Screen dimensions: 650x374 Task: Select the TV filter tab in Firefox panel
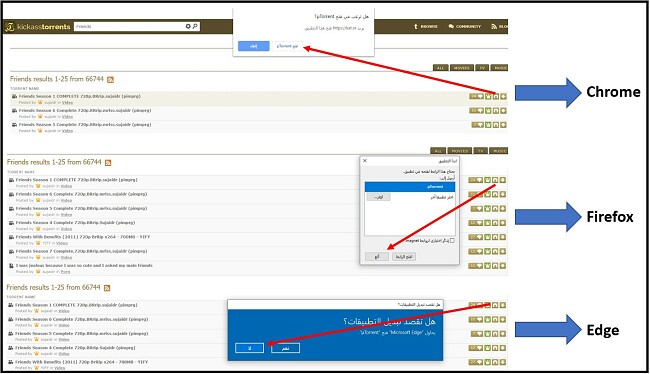pyautogui.click(x=480, y=151)
